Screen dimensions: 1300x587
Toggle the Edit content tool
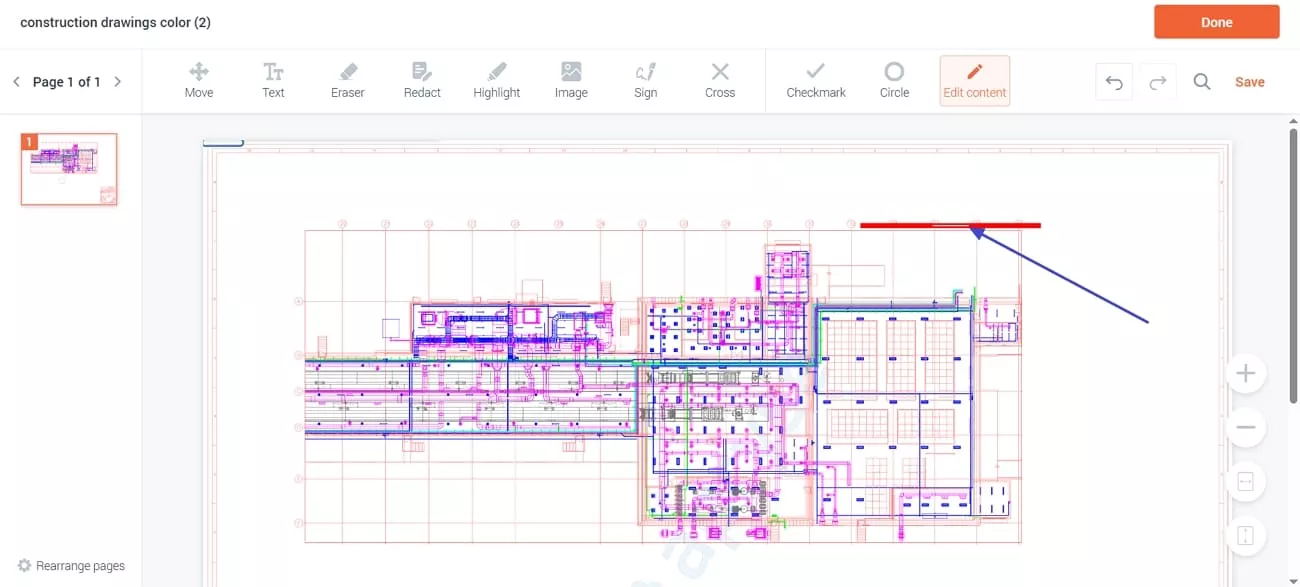(x=975, y=81)
